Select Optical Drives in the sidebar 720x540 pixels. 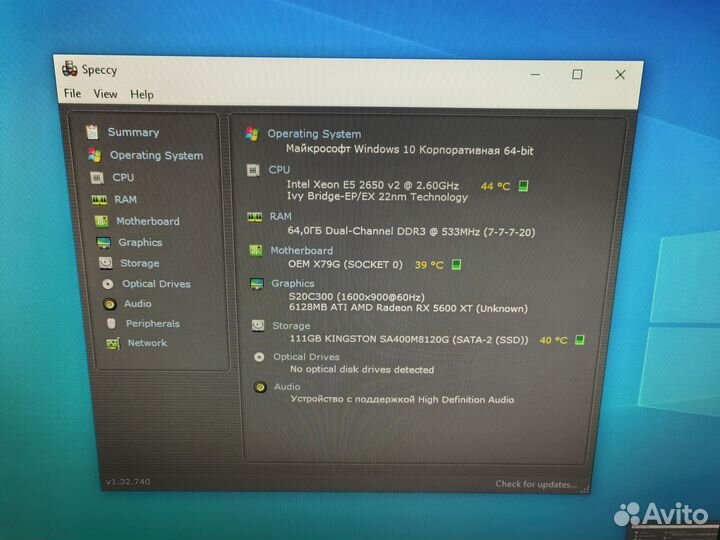coord(156,284)
